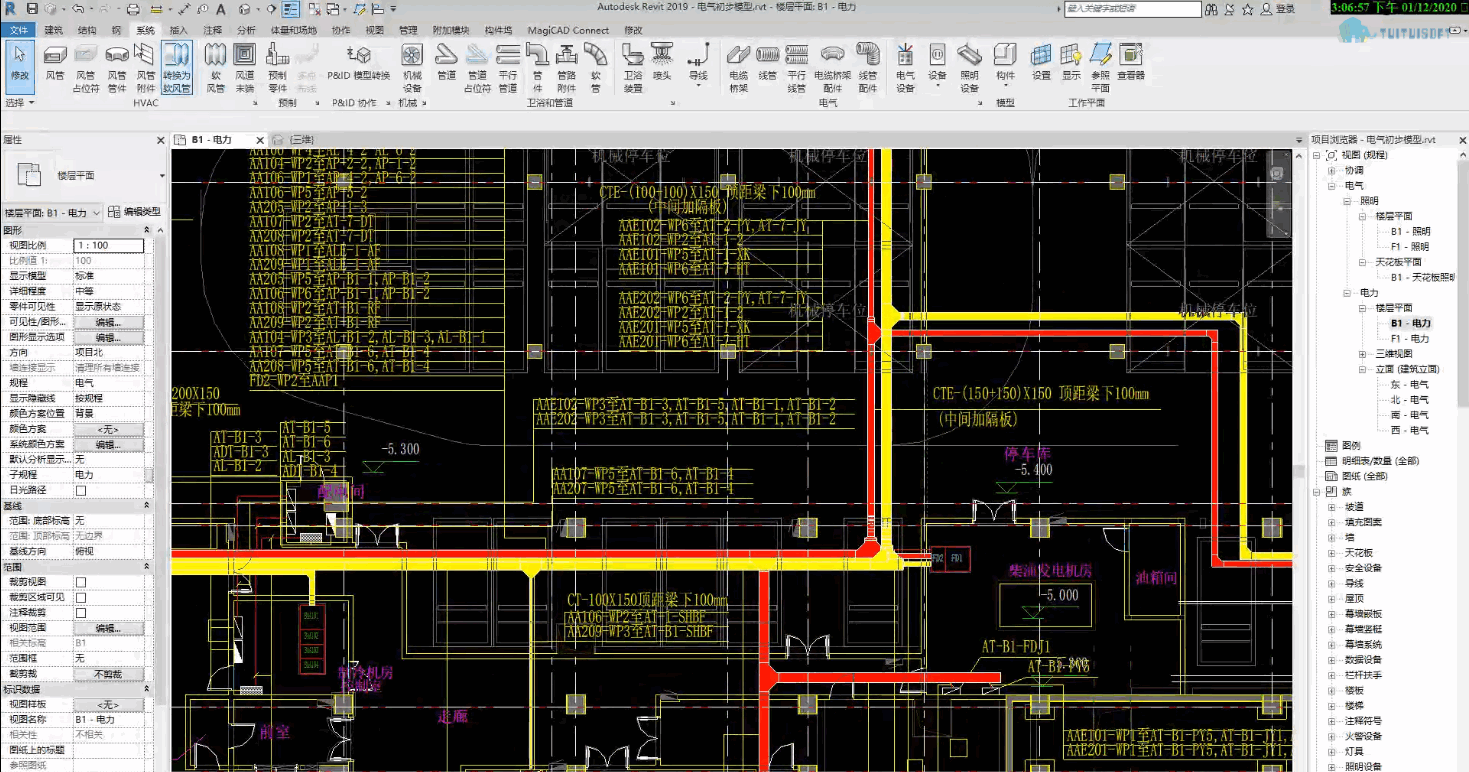
Task: Click the P&ID 模型转换 tool
Action: [358, 62]
